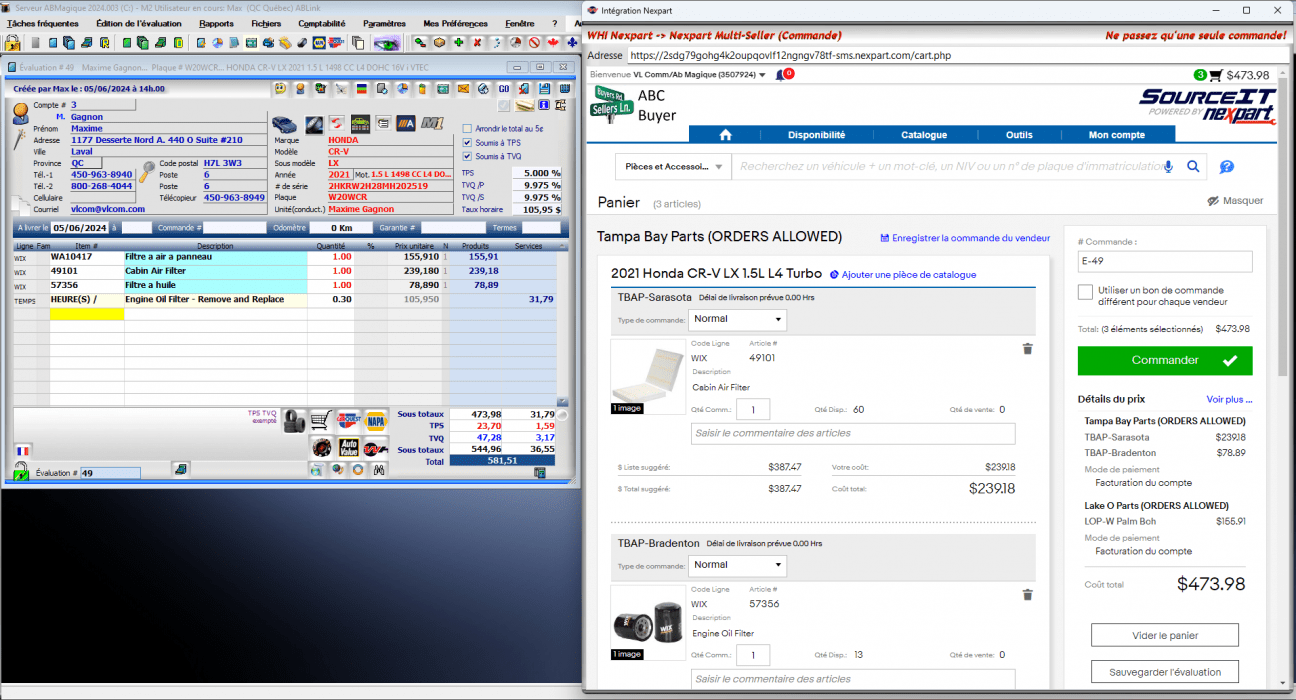Viewport: 1296px width, 700px height.
Task: Open the 'Outils' tab in Nexpart
Action: click(x=1019, y=135)
